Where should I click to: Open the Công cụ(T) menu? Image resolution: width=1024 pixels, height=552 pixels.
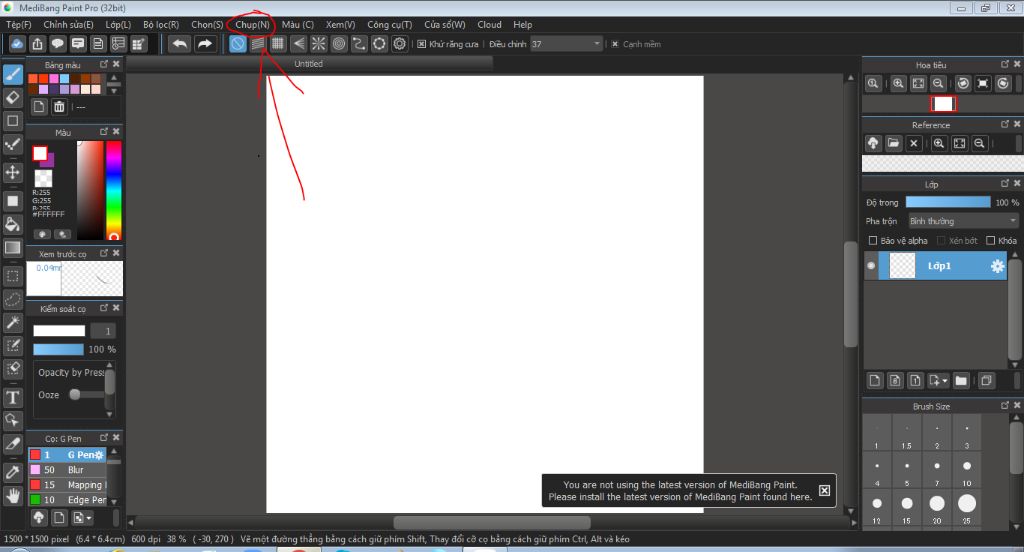click(x=389, y=24)
